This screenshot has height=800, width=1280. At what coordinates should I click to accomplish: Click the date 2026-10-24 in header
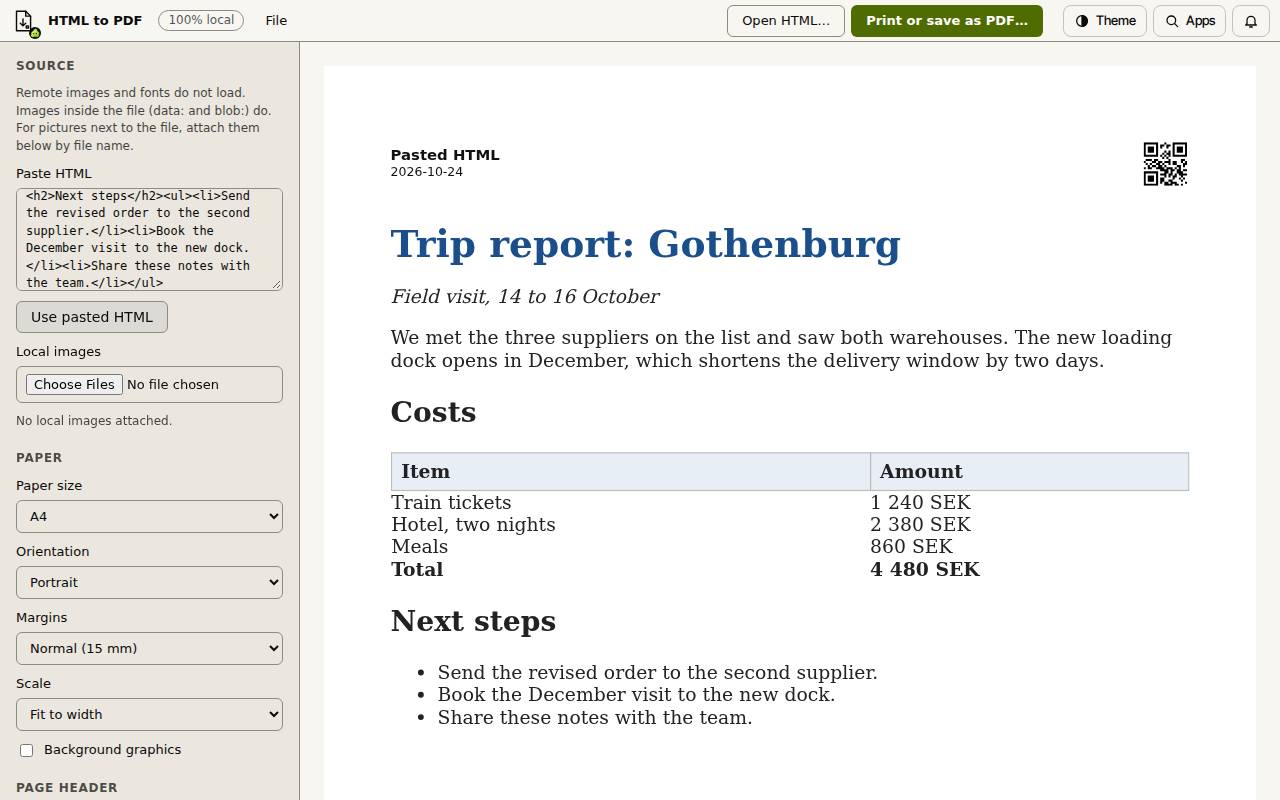[427, 172]
